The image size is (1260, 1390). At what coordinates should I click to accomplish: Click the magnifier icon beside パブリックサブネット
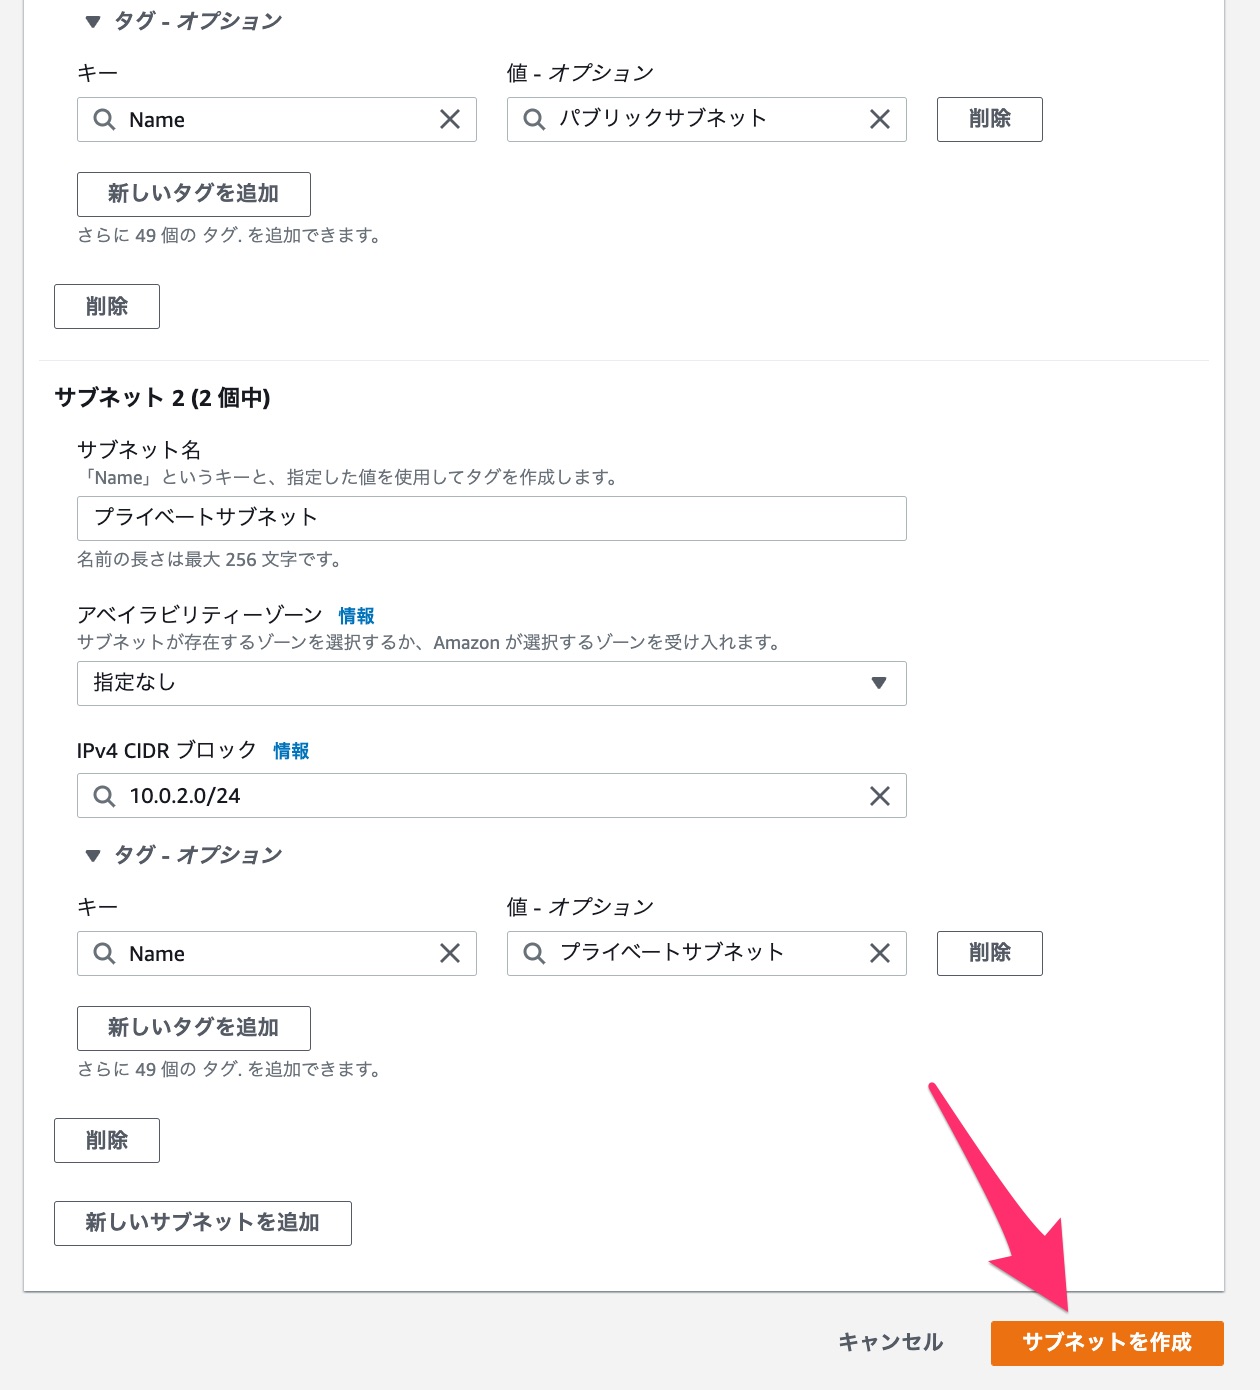click(534, 119)
